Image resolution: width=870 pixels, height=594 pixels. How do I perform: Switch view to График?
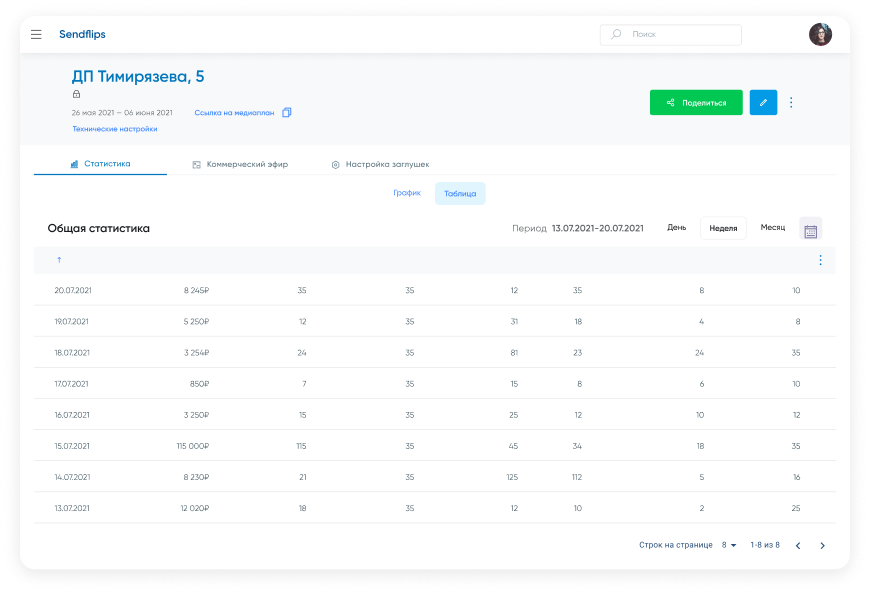click(x=407, y=193)
